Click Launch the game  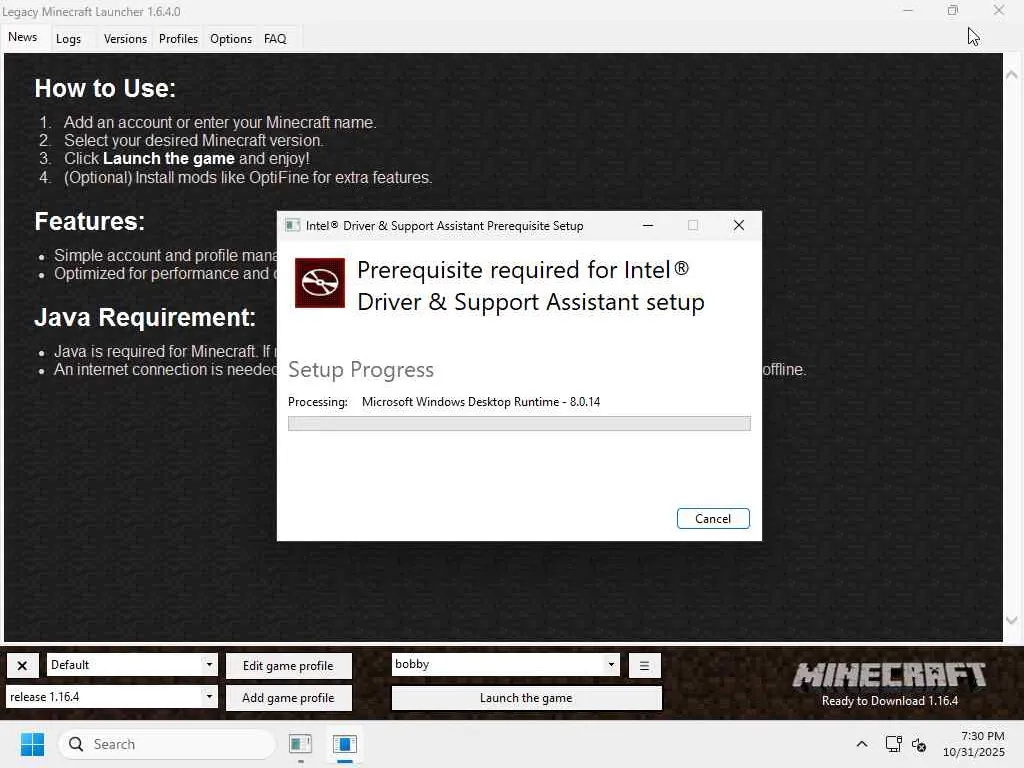pos(526,697)
